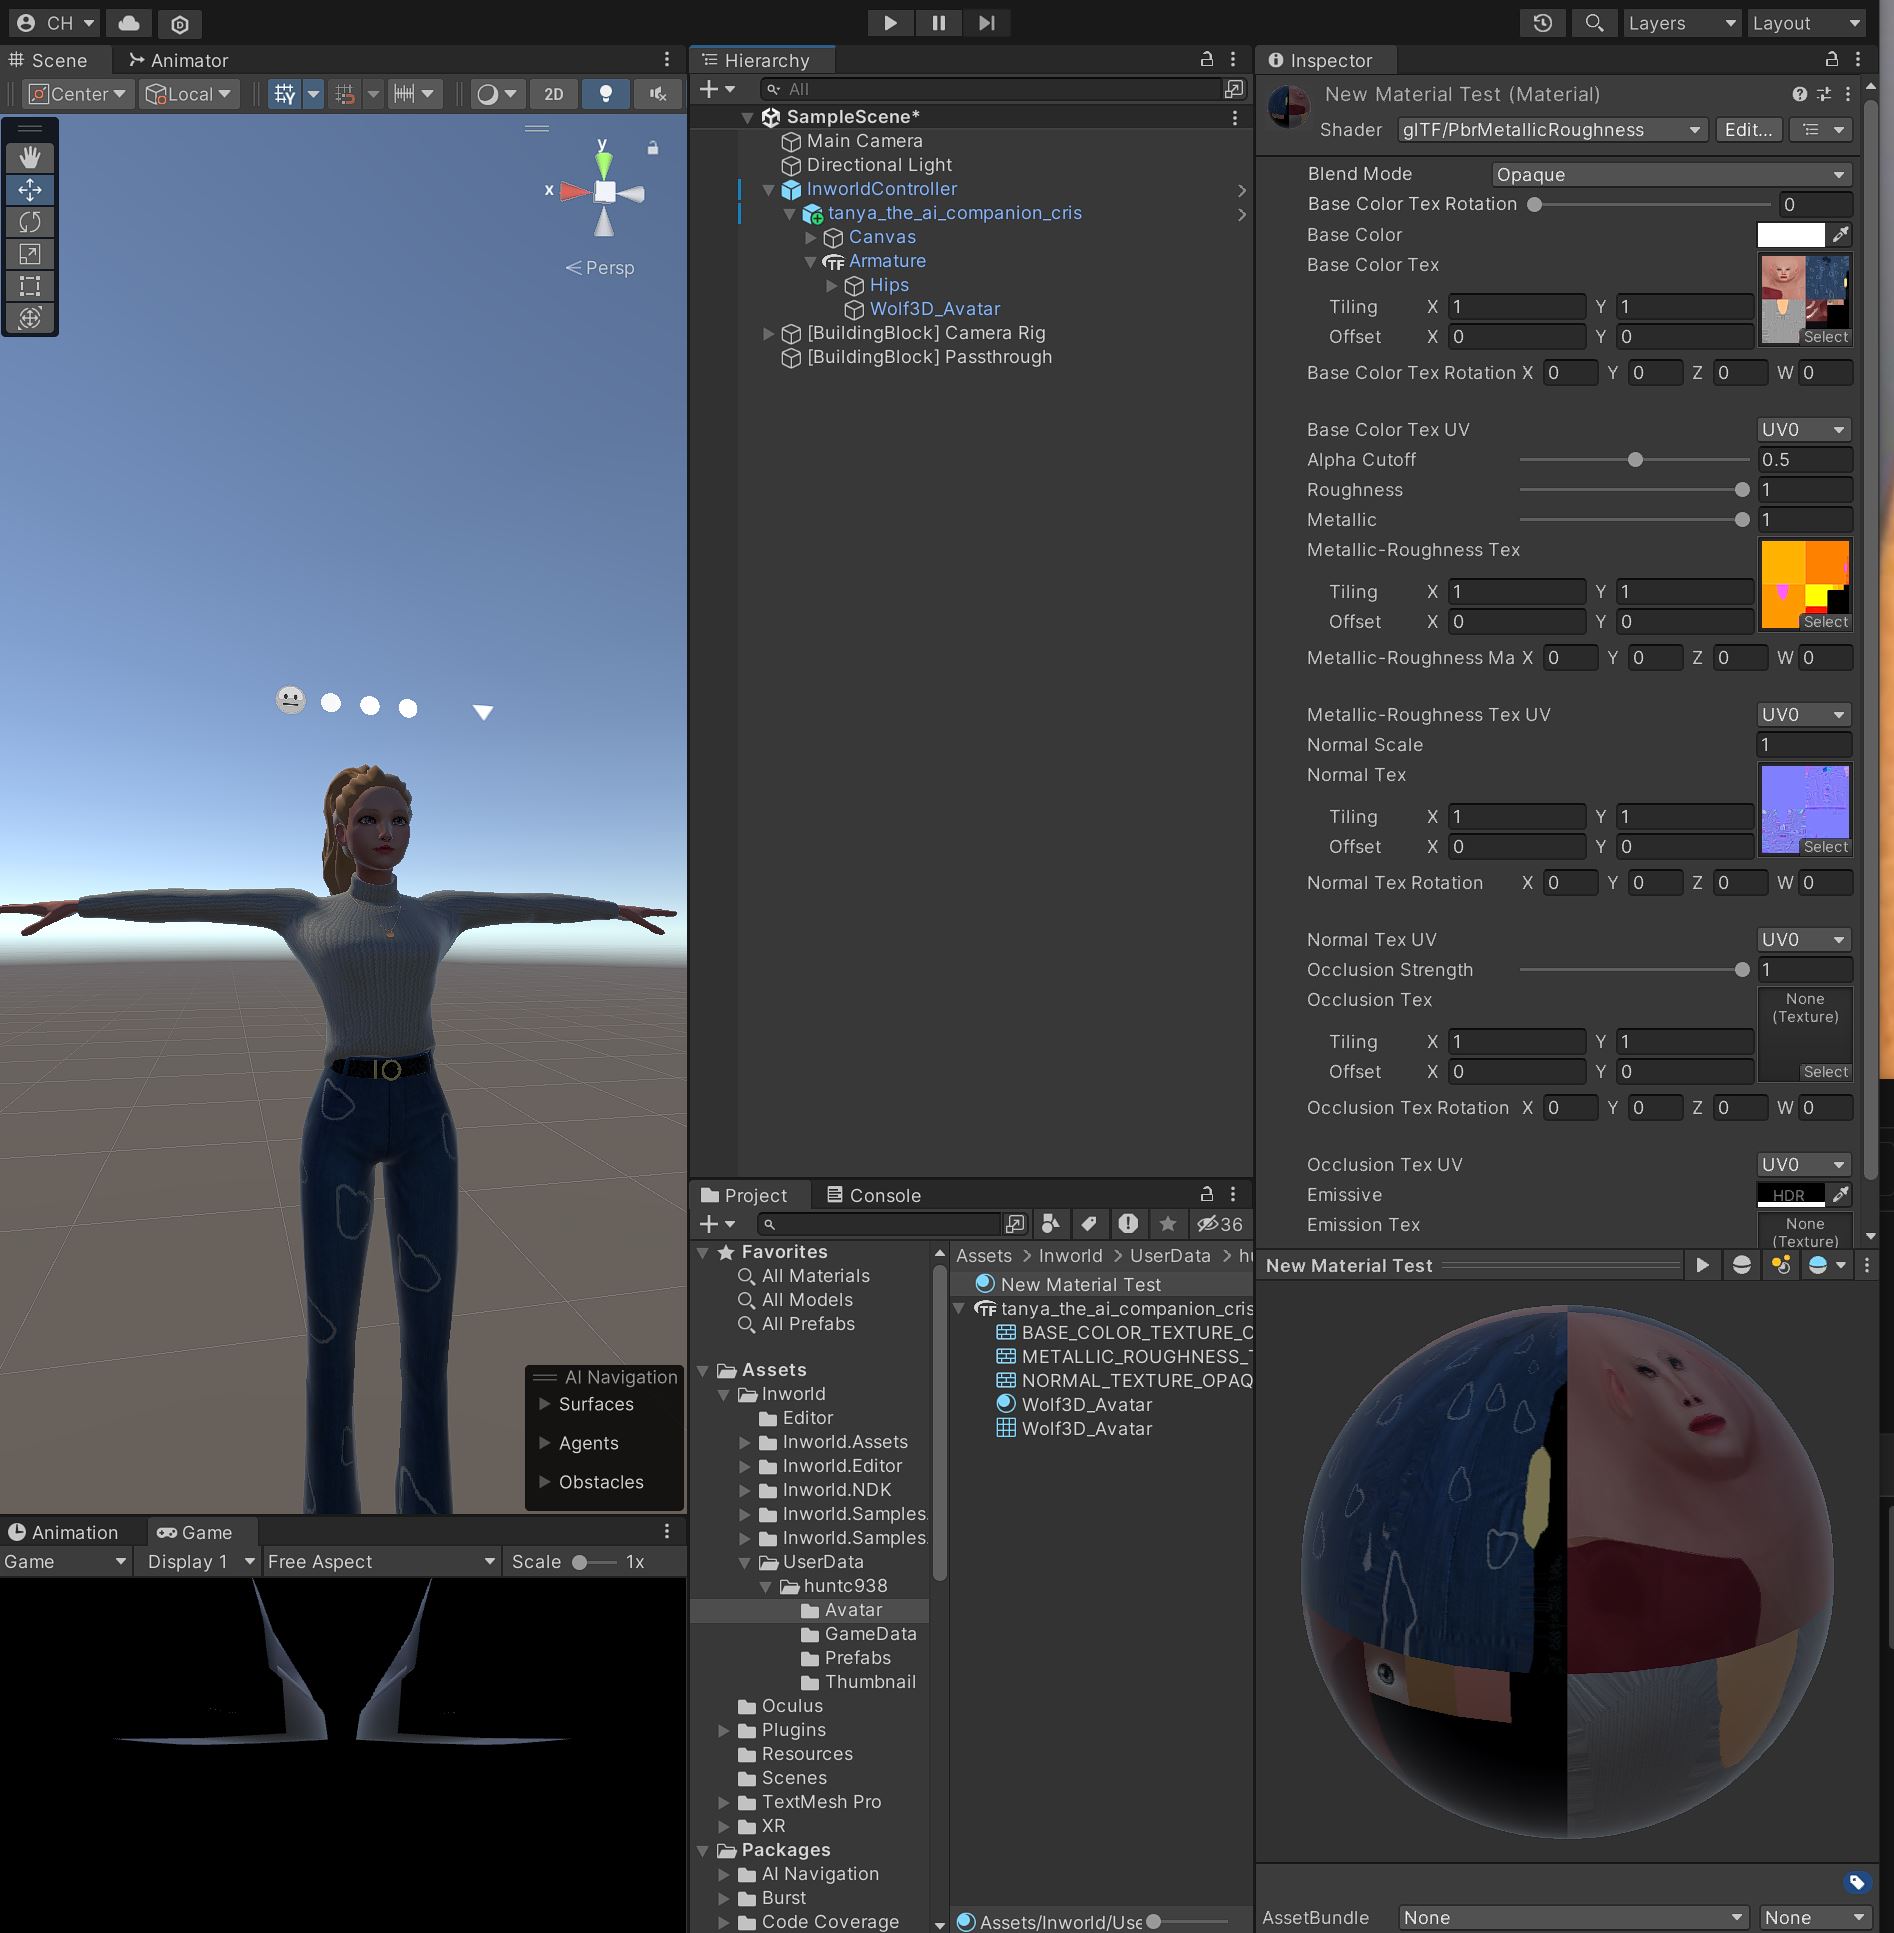Play the material preview animation
This screenshot has height=1933, width=1894.
click(x=1702, y=1265)
